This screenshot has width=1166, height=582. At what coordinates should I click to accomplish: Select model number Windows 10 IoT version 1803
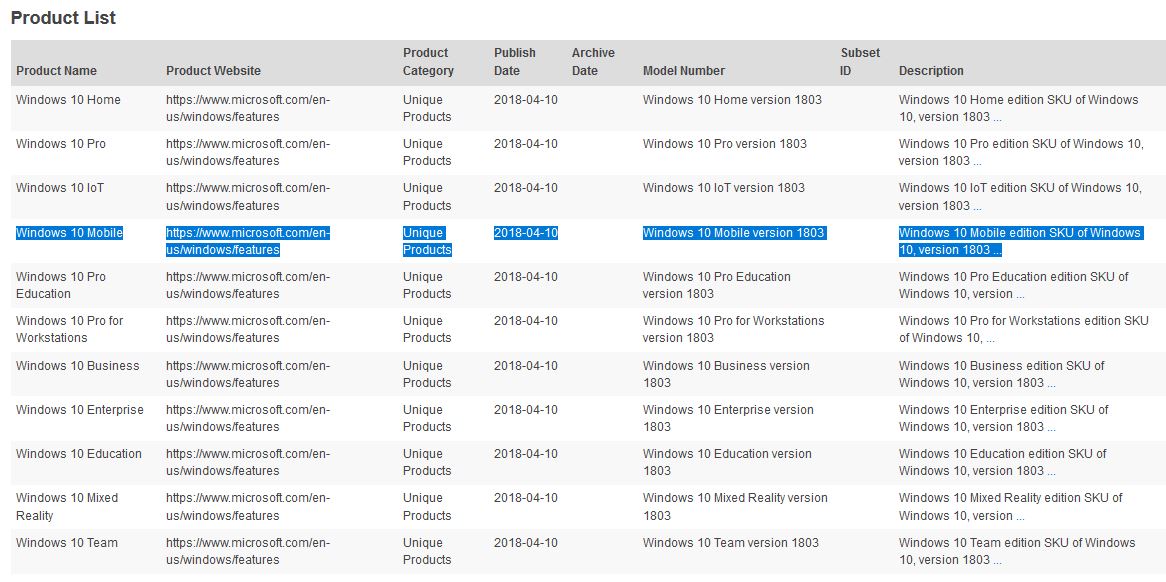(724, 187)
